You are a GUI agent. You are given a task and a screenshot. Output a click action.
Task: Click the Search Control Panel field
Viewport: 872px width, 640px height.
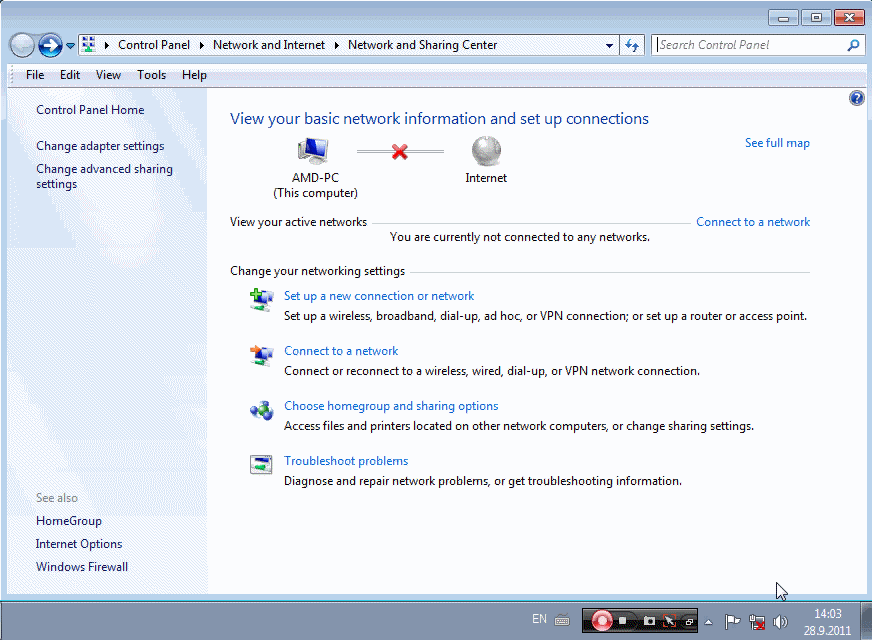pos(750,45)
